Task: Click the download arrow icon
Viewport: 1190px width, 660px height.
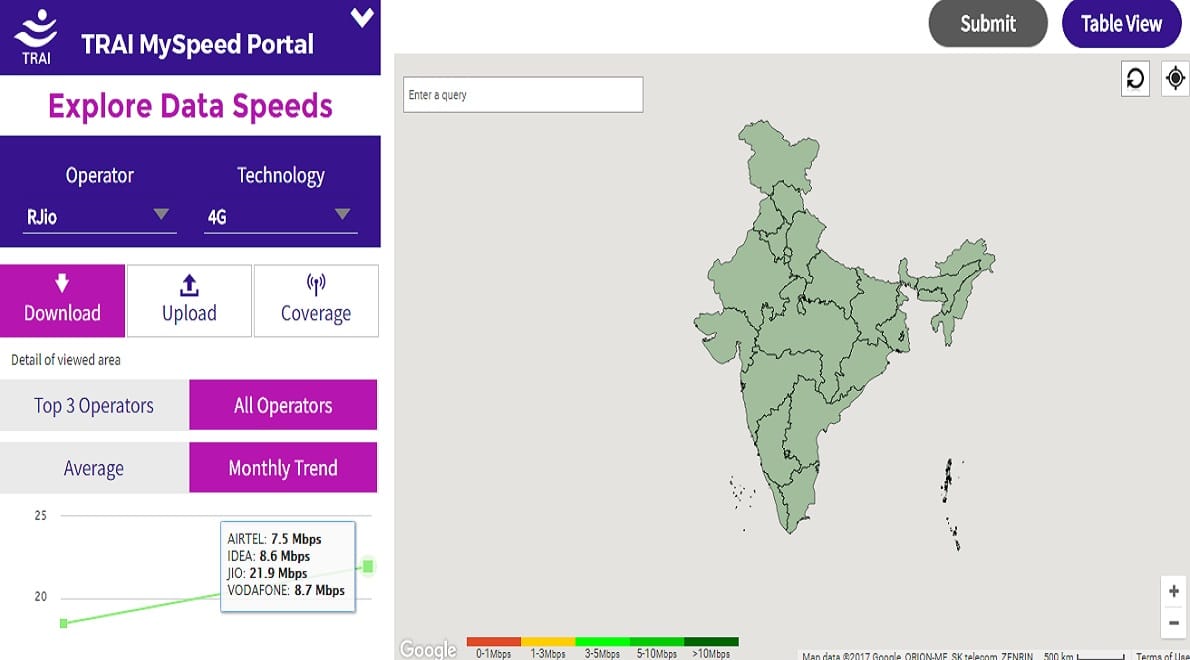Action: 62,283
